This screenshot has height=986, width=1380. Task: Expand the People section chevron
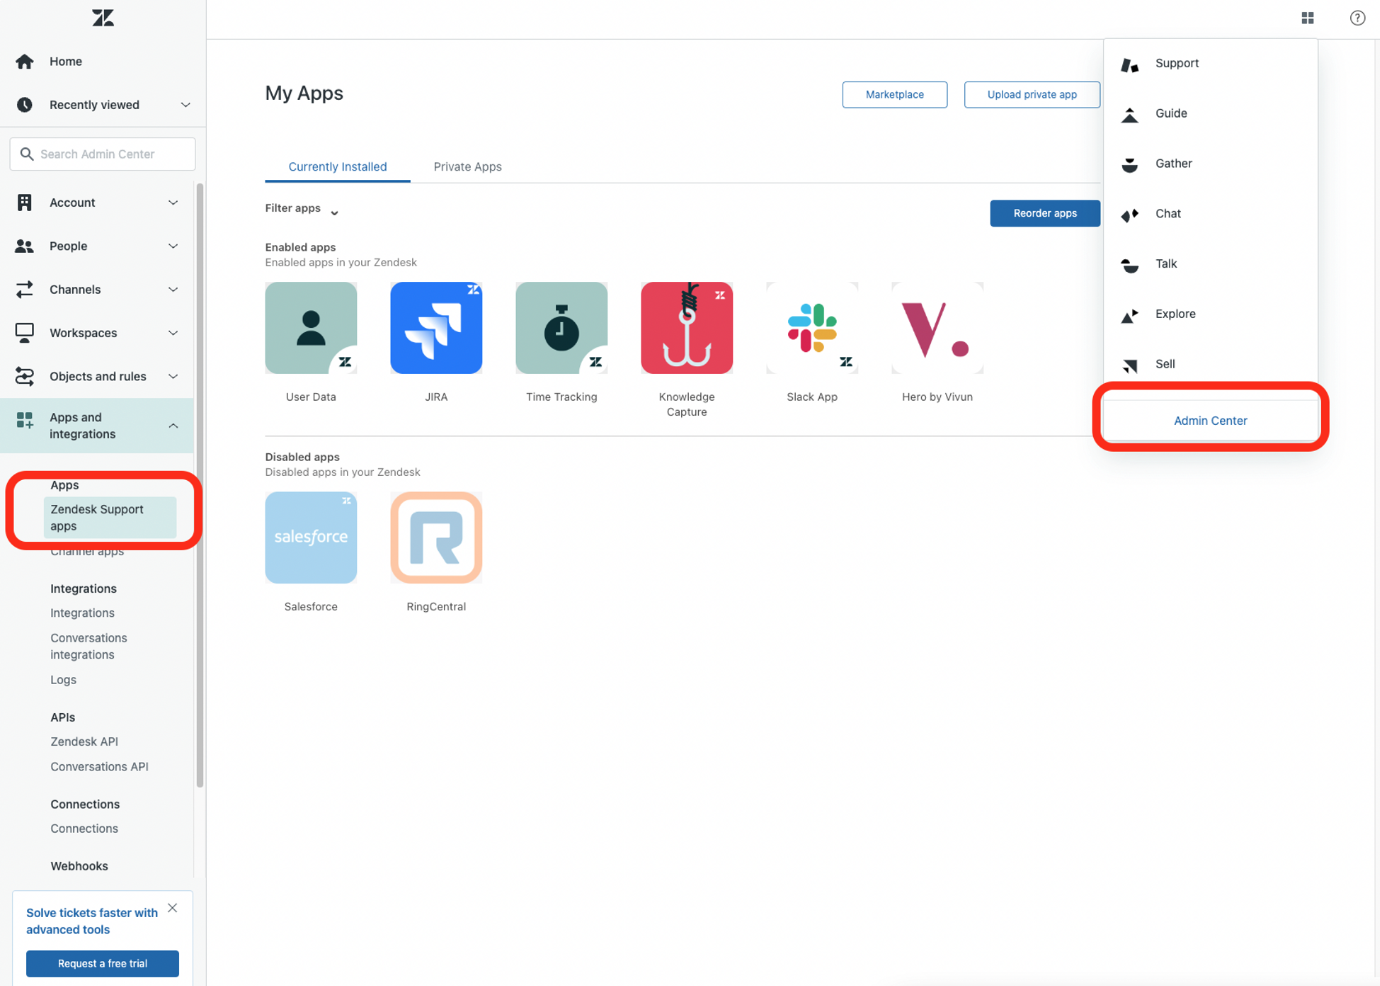(x=173, y=246)
